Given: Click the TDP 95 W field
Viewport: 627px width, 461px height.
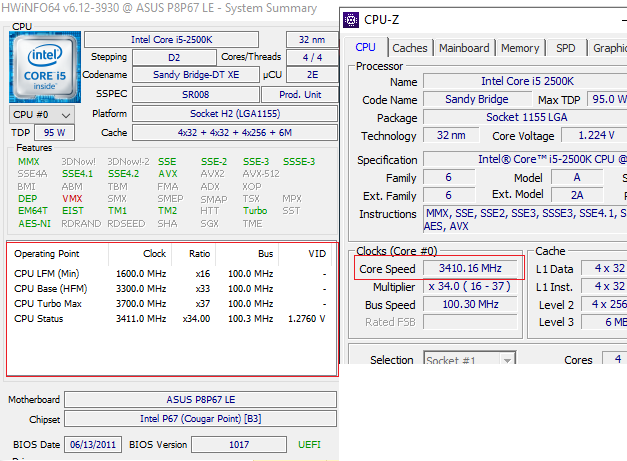Looking at the screenshot, I should pyautogui.click(x=54, y=133).
